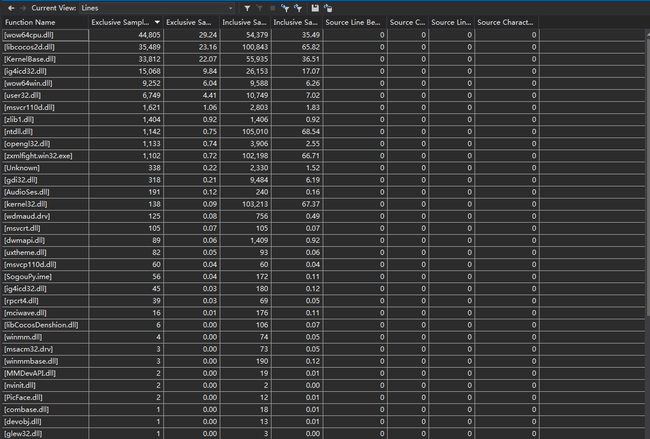Click the 22.07 exclusive percent cell

coord(192,59)
